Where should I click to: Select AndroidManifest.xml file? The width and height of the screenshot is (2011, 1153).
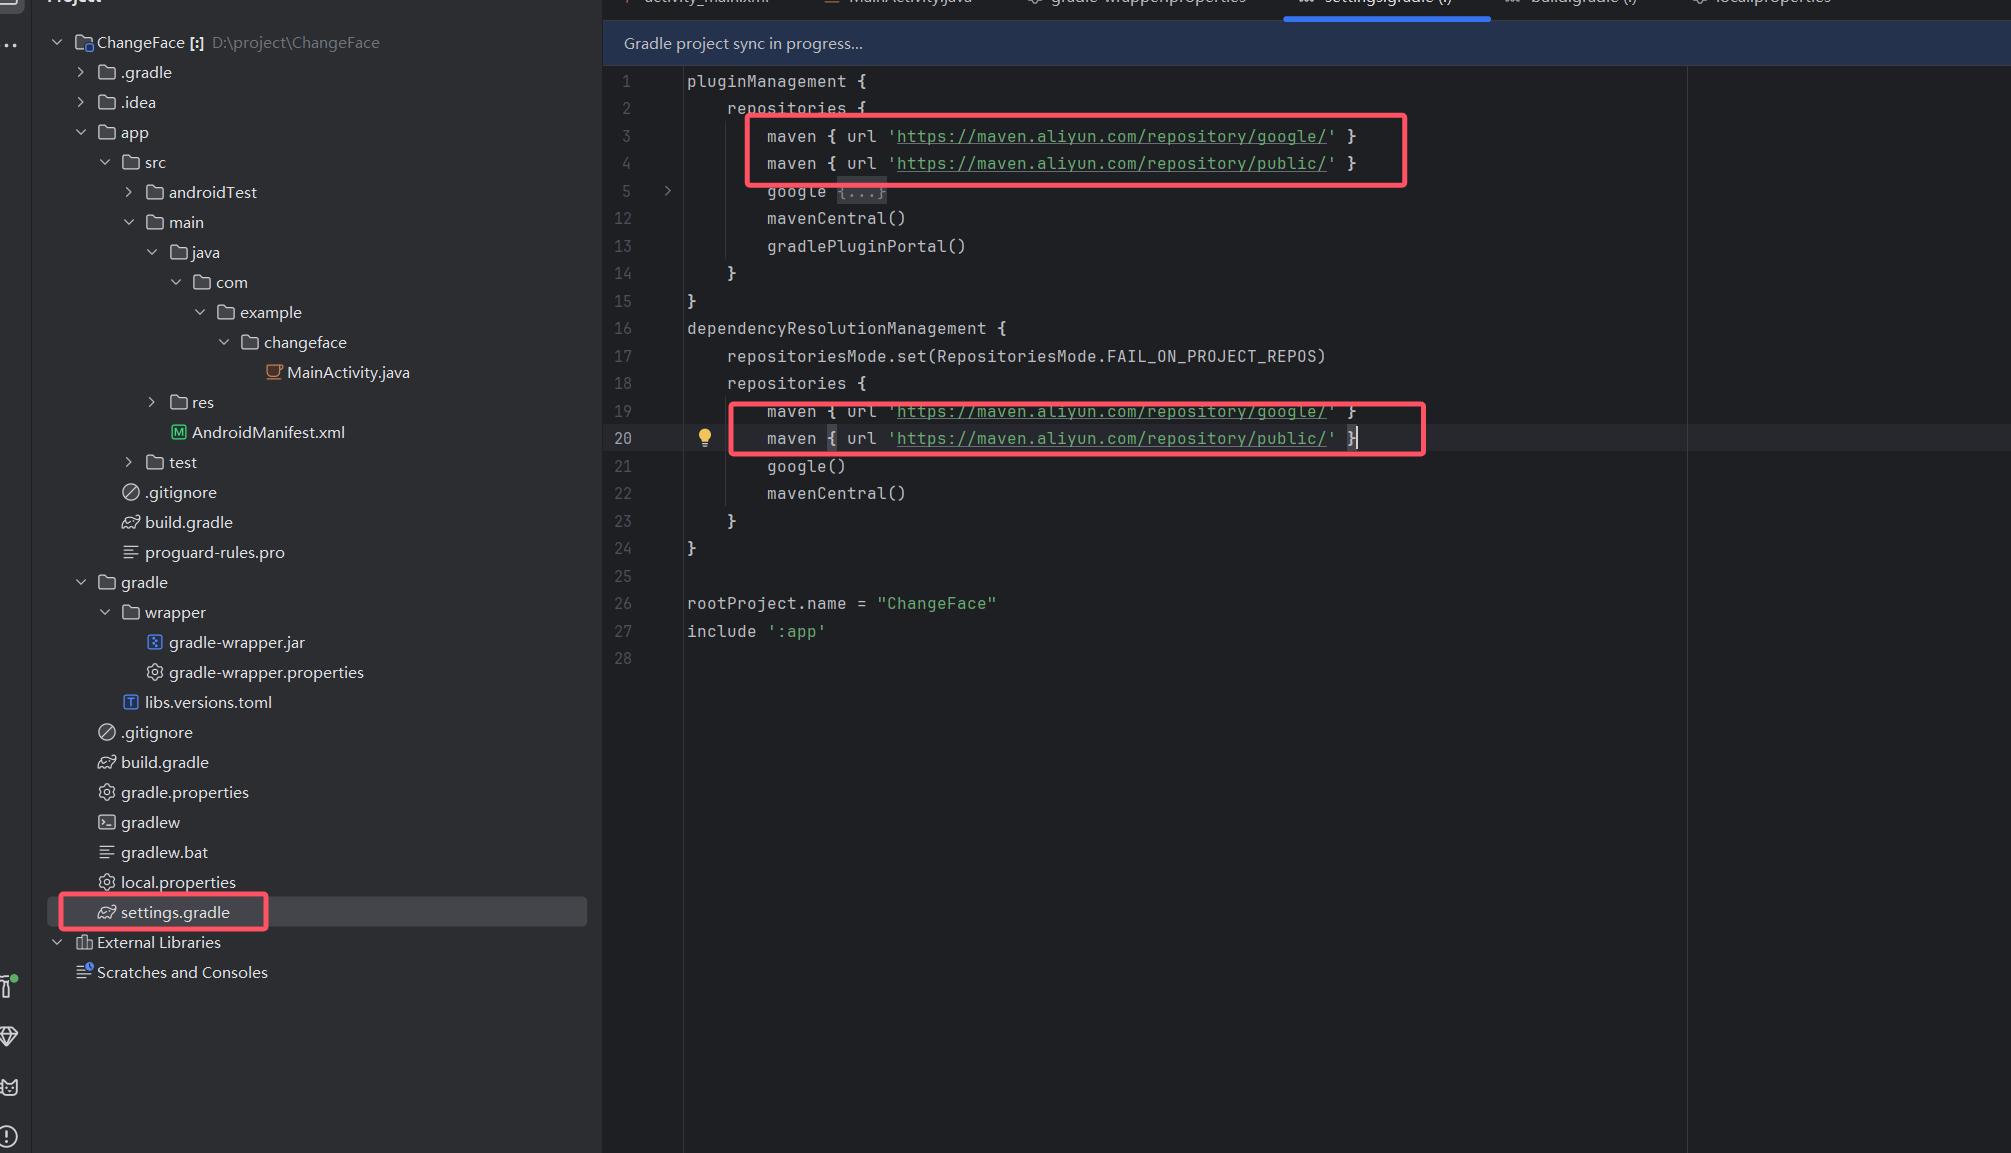267,432
